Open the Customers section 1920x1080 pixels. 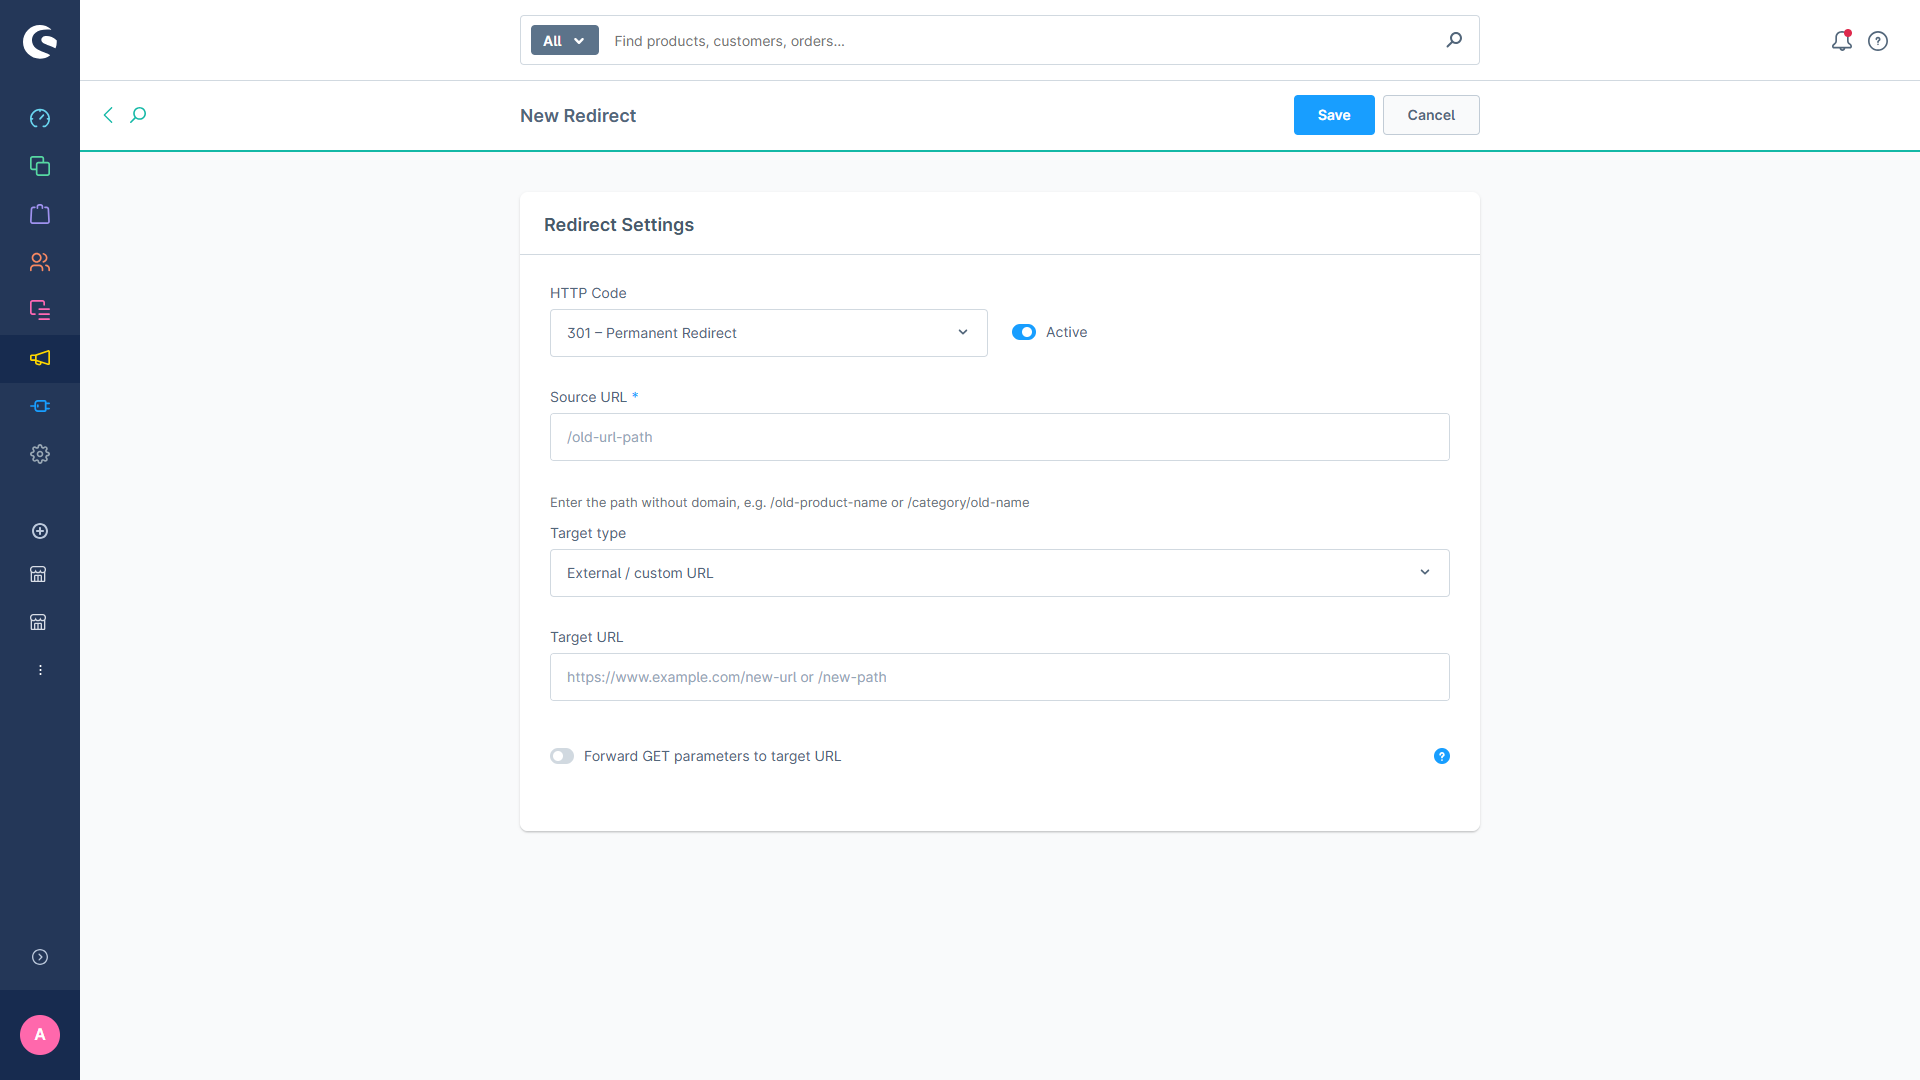[x=40, y=262]
